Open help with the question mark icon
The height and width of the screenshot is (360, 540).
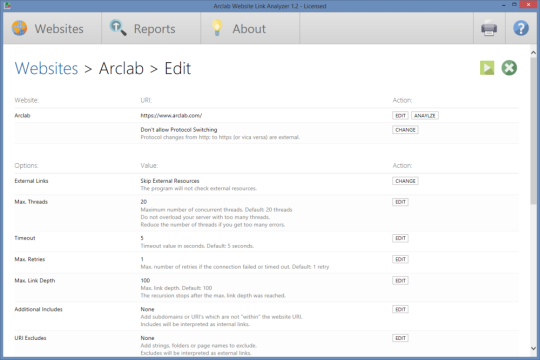click(521, 28)
